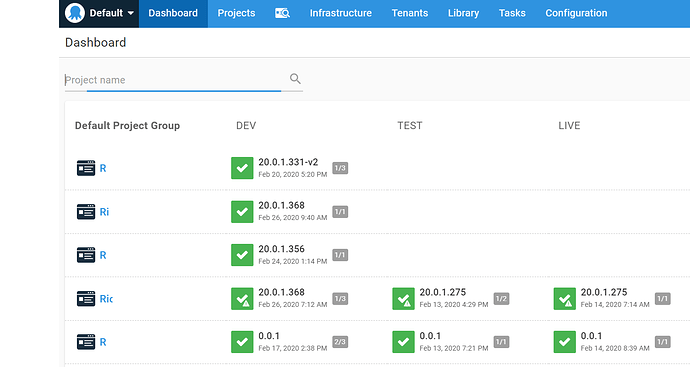This screenshot has height=367, width=690.
Task: Click success icon for the Feb 26 9:40 AM deployment
Action: 242,212
